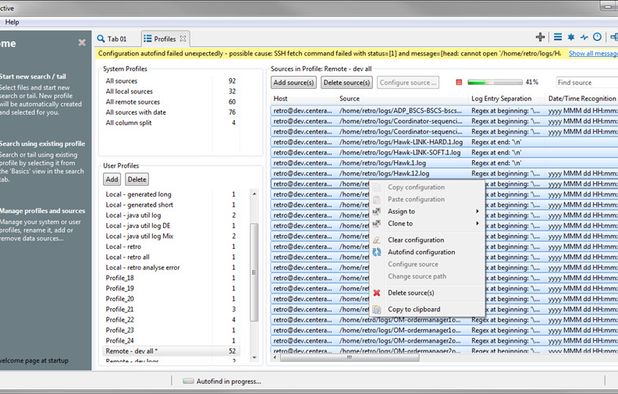Click the plus icon to add new tab

[x=540, y=37]
